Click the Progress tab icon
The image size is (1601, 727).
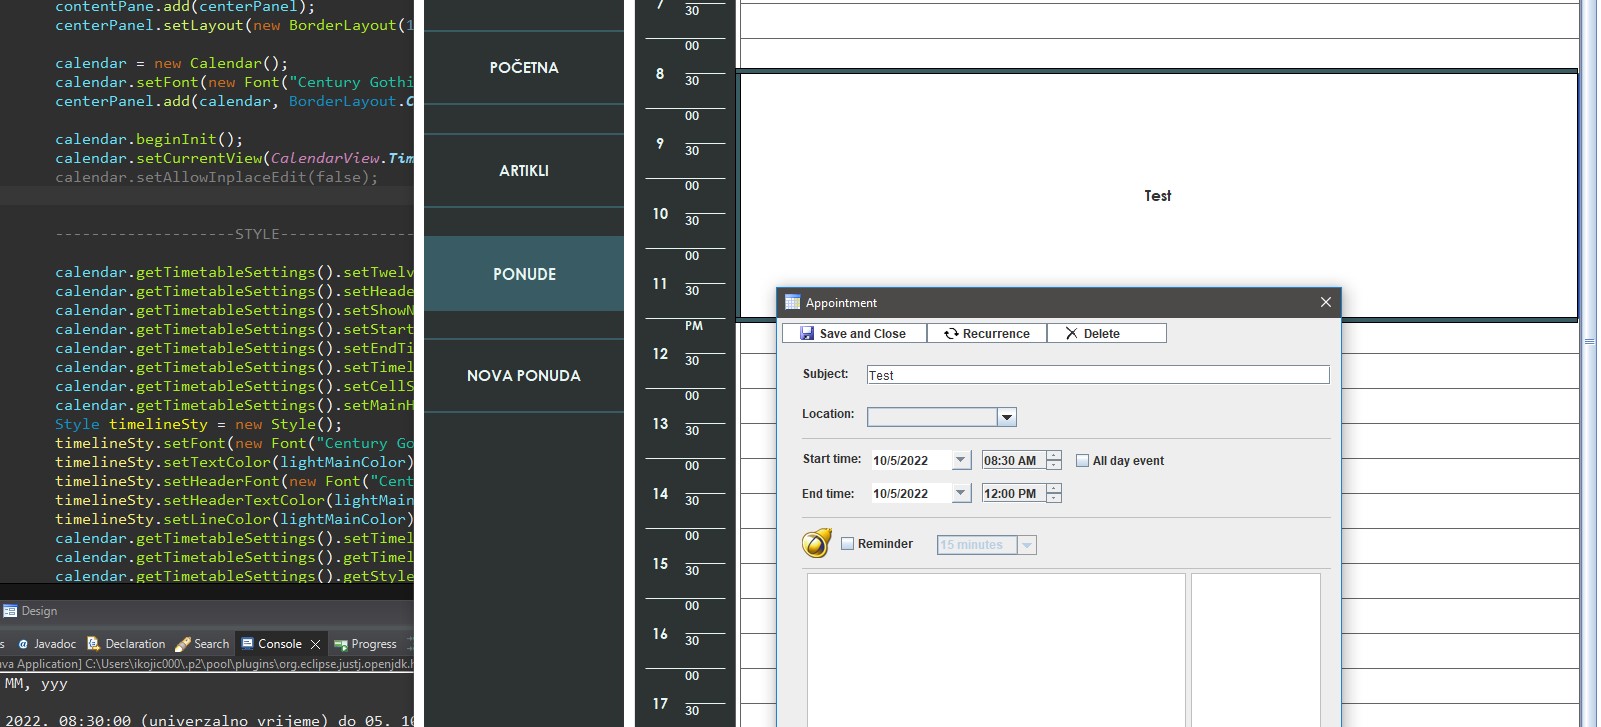[341, 644]
